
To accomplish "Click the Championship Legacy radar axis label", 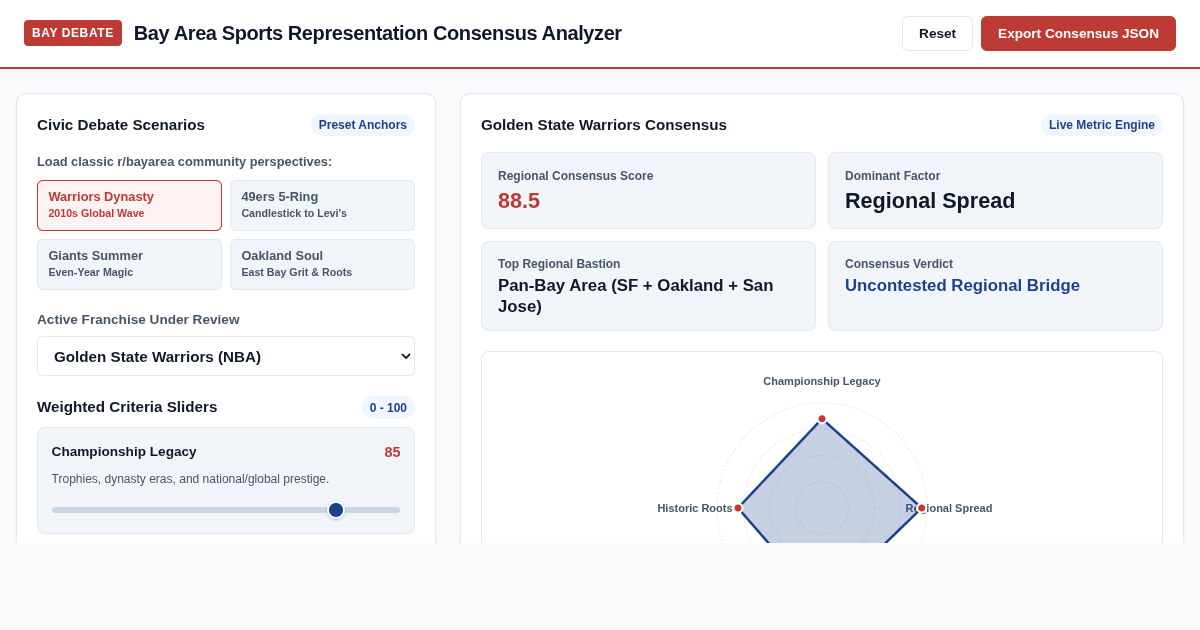I will click(822, 381).
